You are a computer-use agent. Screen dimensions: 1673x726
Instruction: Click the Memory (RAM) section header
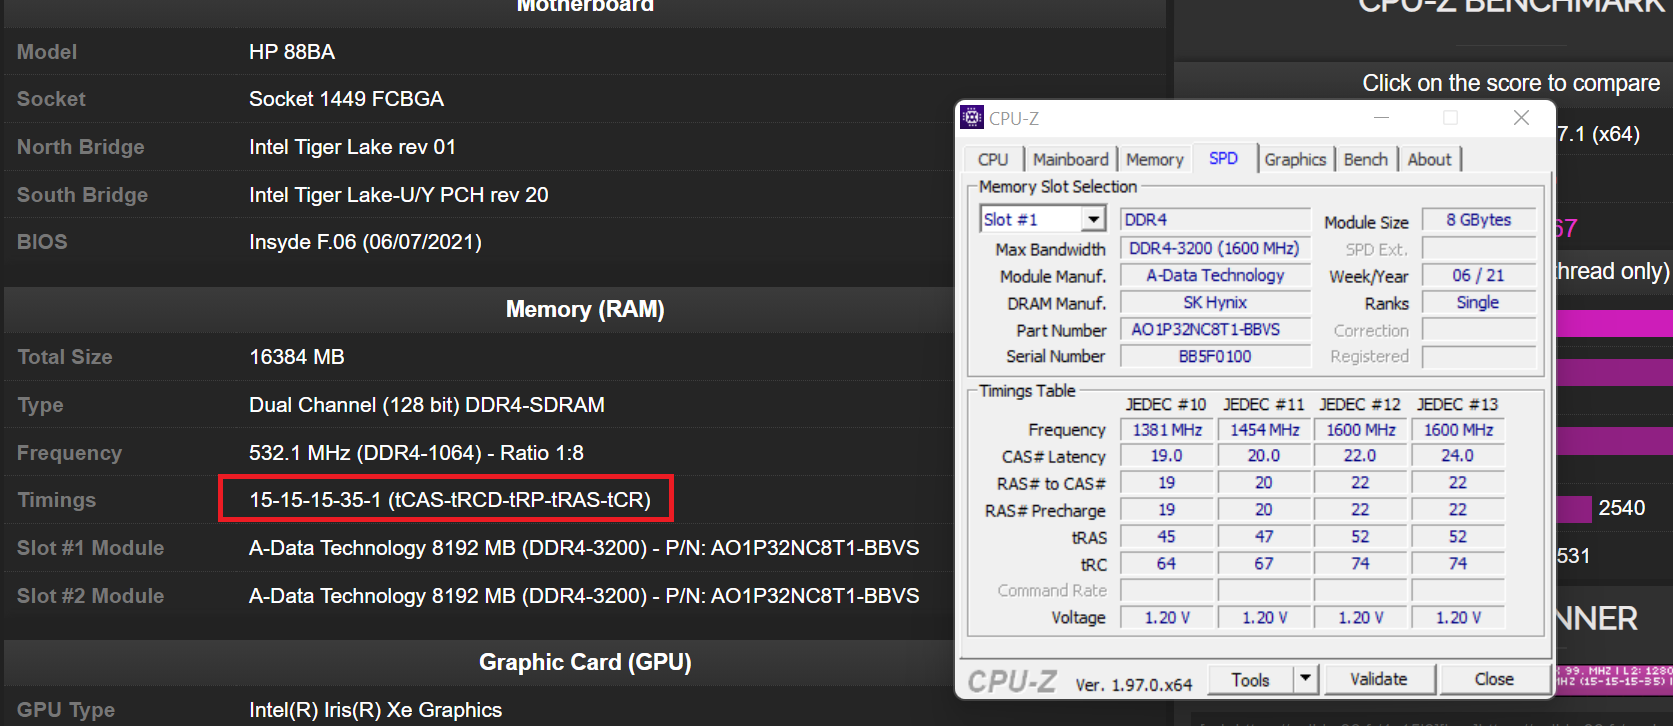click(585, 309)
